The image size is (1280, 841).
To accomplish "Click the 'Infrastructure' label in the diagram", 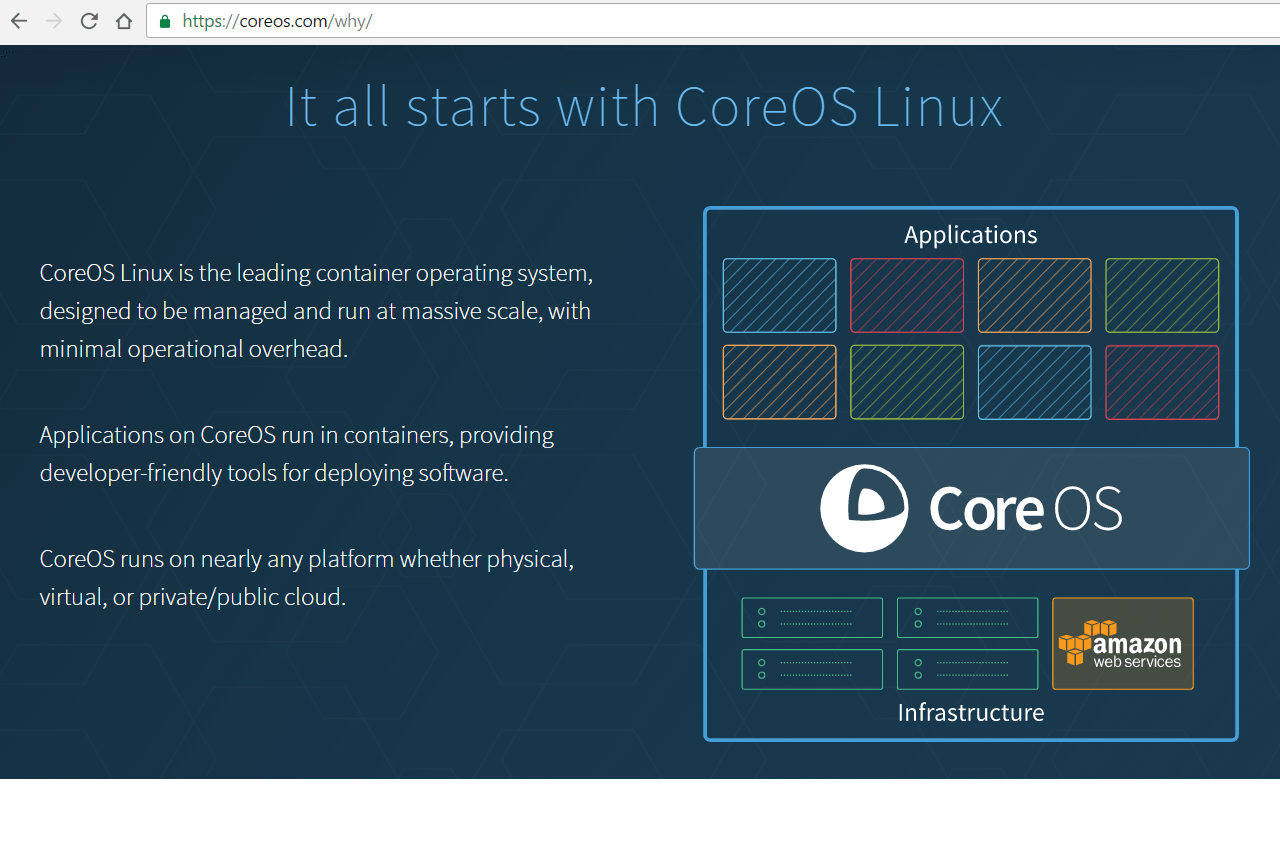I will tap(969, 712).
